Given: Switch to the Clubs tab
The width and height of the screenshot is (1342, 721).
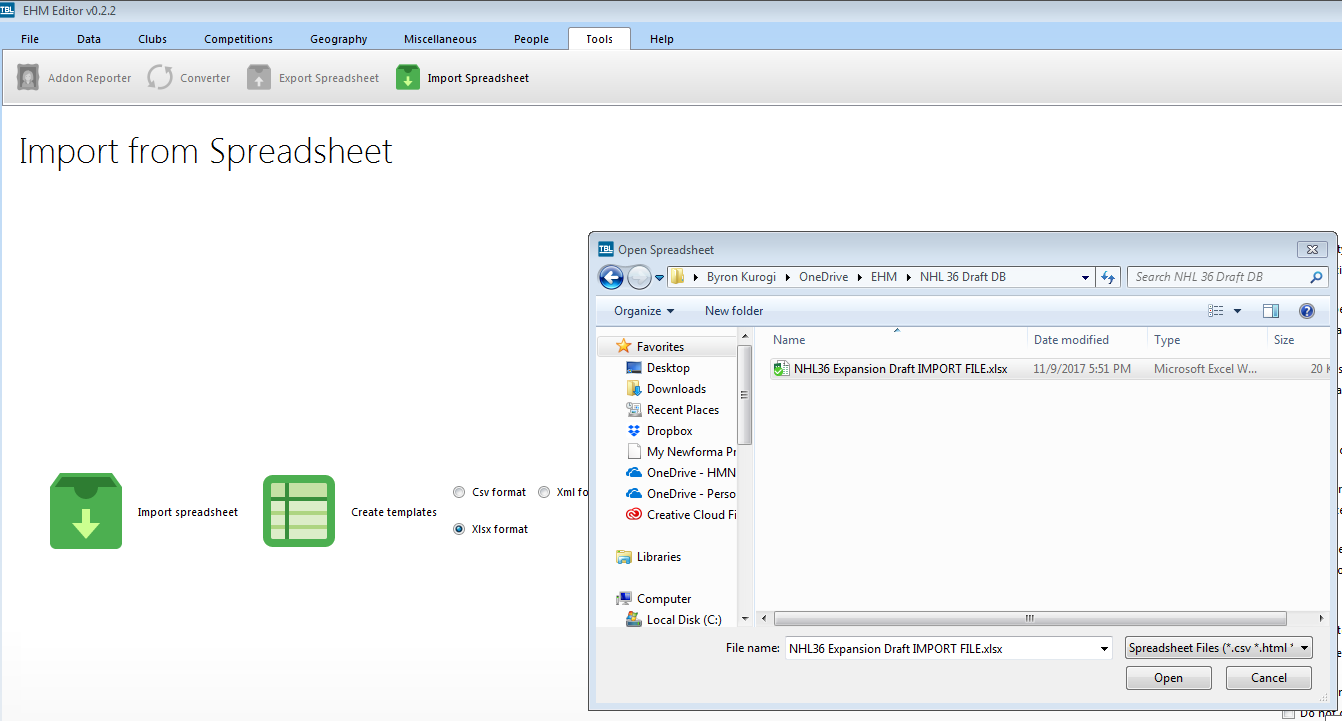Looking at the screenshot, I should pyautogui.click(x=153, y=39).
